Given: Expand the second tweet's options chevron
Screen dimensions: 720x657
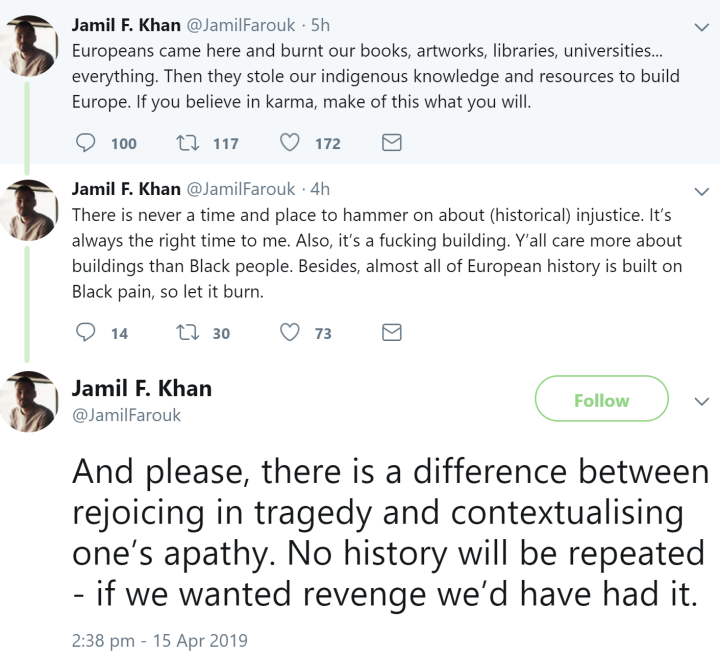Looking at the screenshot, I should tap(701, 190).
